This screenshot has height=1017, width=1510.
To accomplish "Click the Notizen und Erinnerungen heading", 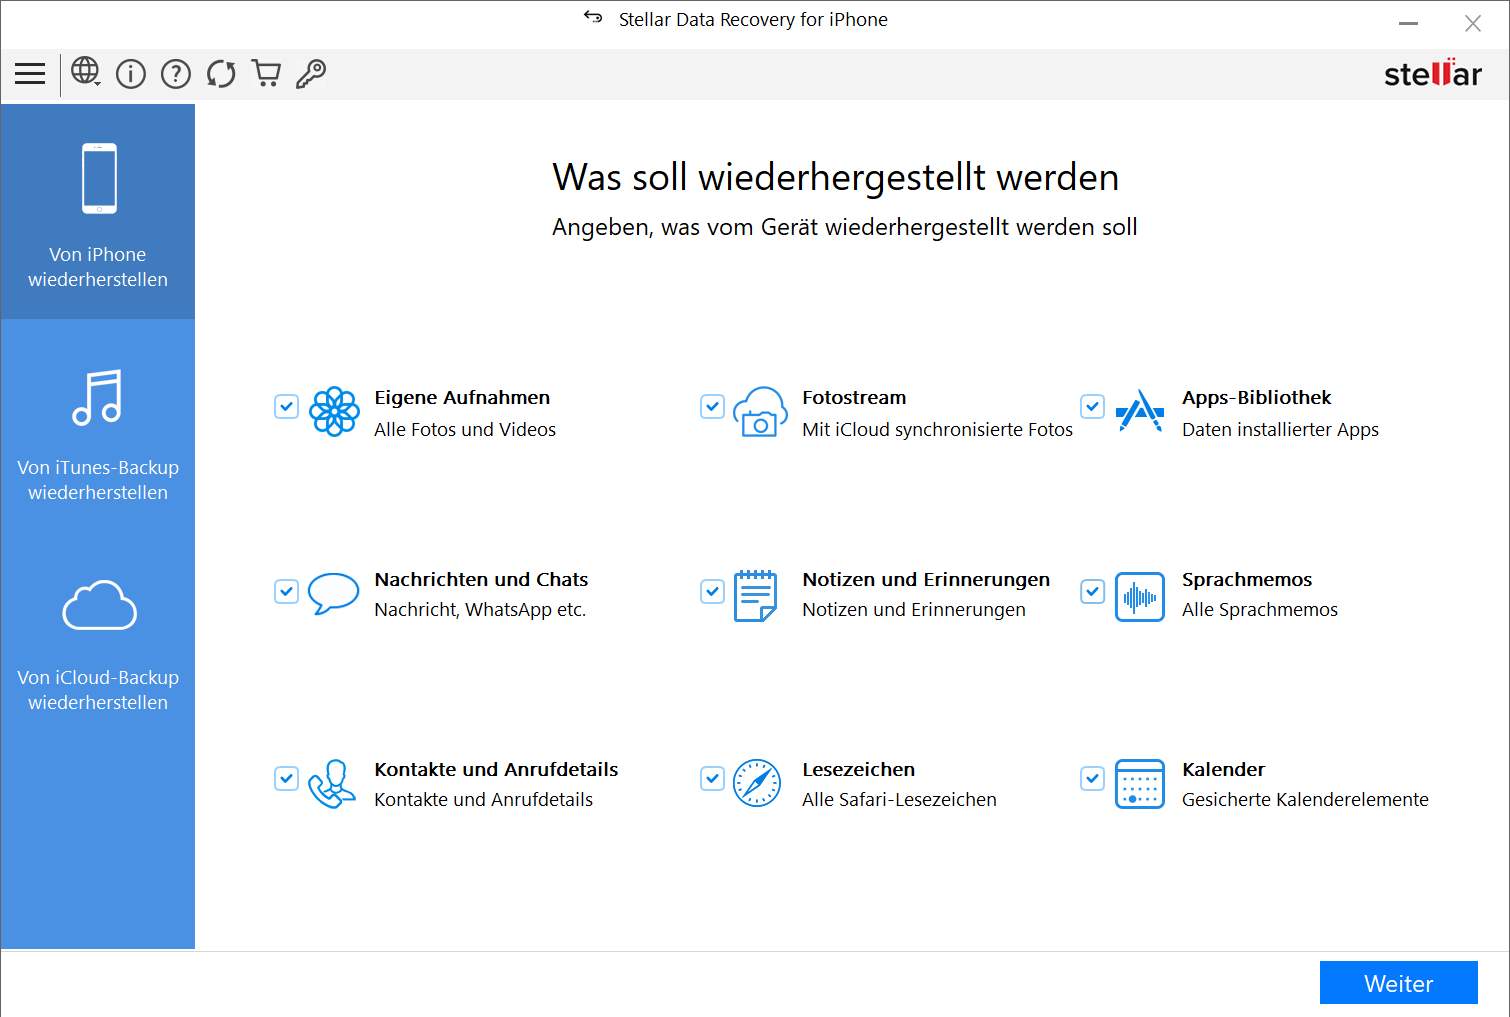I will tap(926, 579).
